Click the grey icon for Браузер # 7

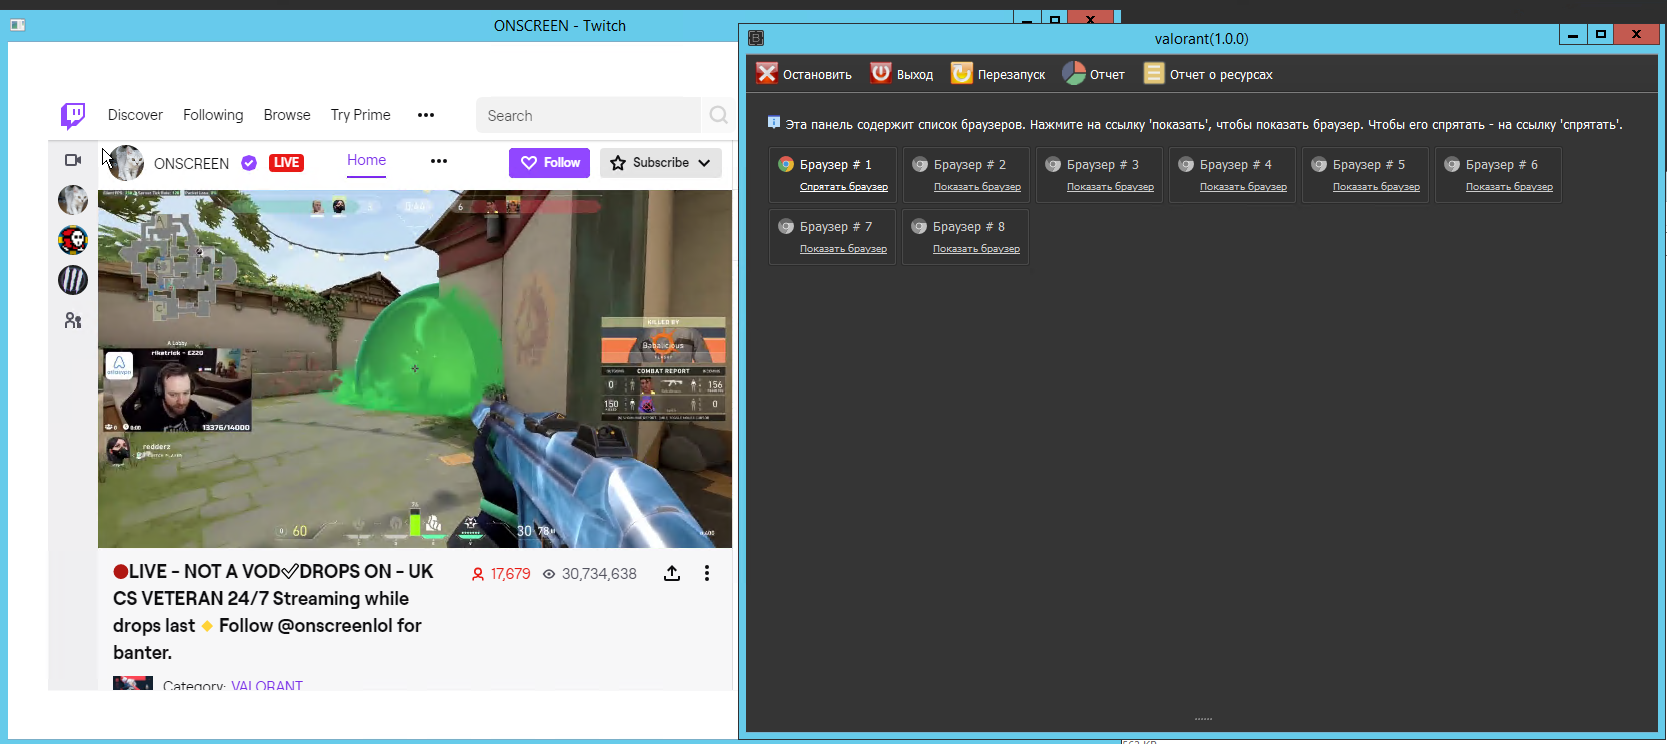(786, 226)
